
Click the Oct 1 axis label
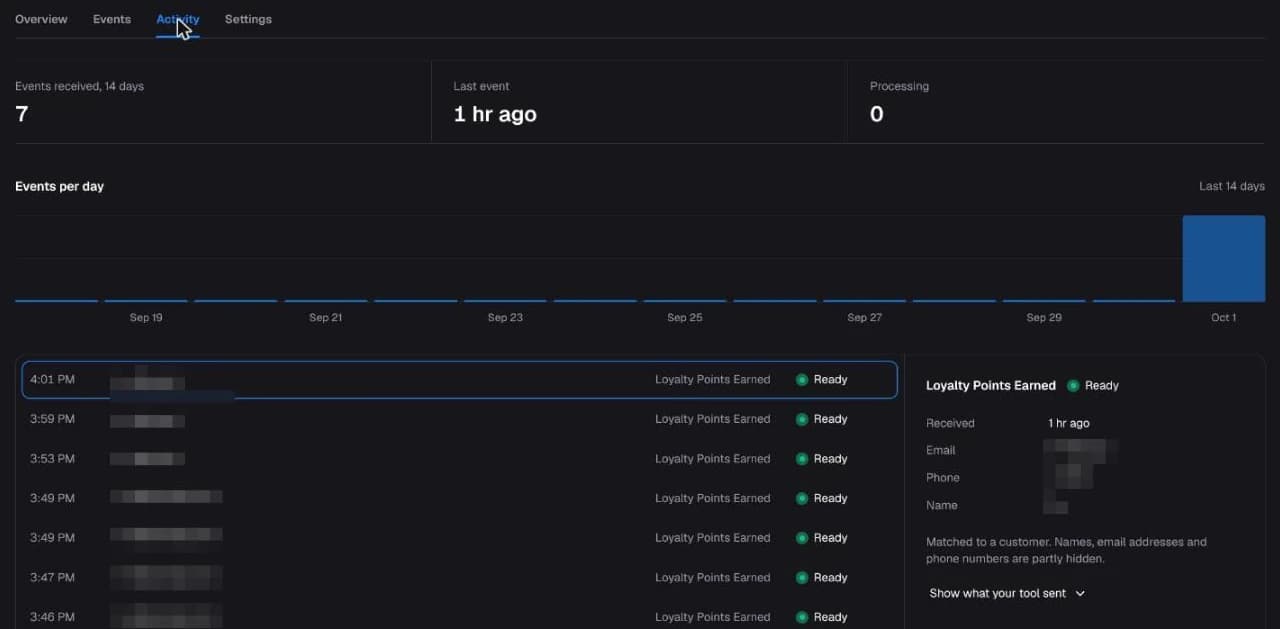1223,317
